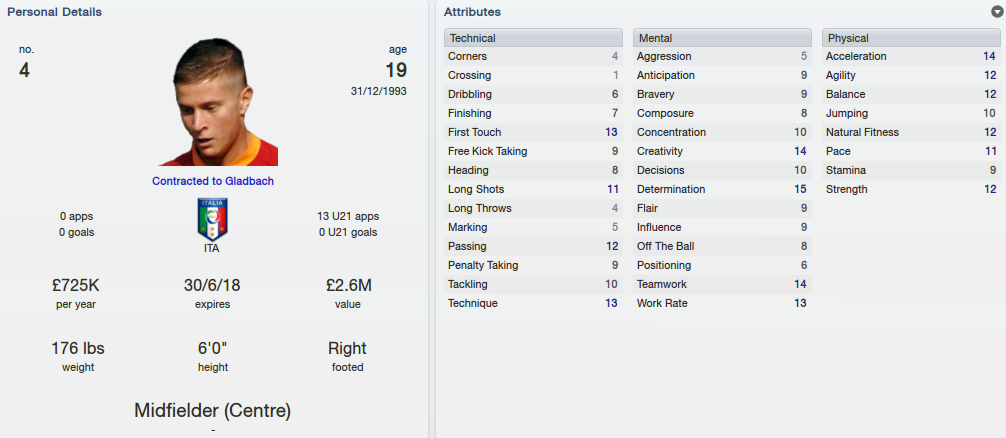The height and width of the screenshot is (438, 1006).
Task: Select the Physical attributes header
Action: [911, 38]
